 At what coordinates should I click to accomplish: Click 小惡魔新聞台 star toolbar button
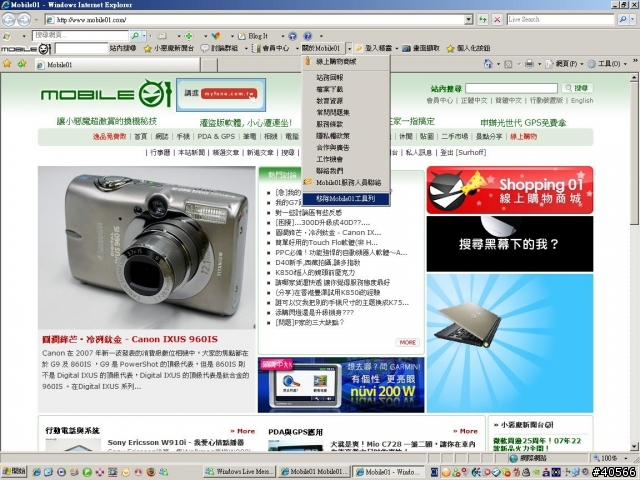[169, 48]
